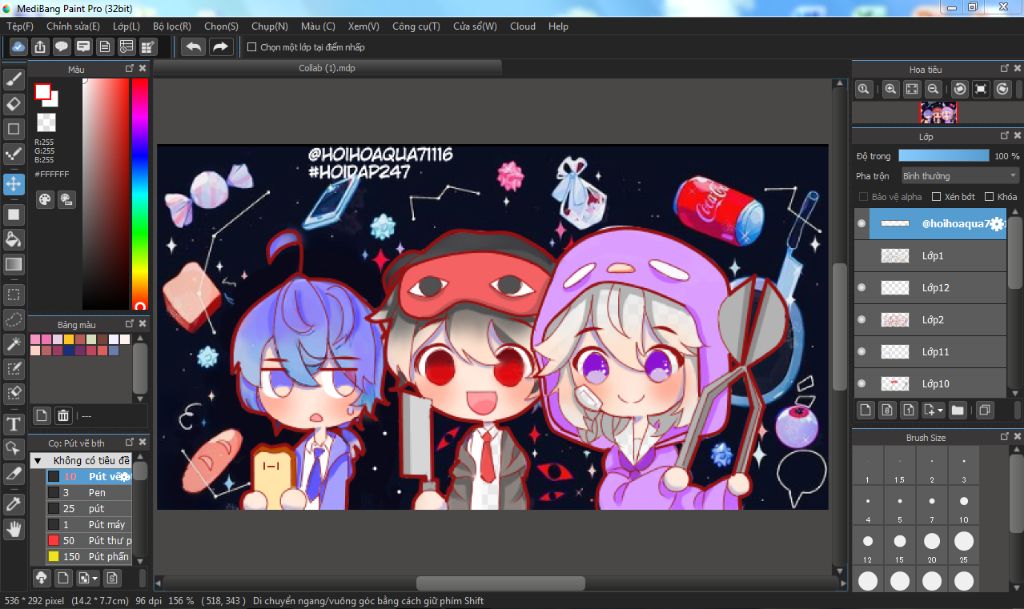1024x609 pixels.
Task: Activate the Text tool
Action: (x=14, y=424)
